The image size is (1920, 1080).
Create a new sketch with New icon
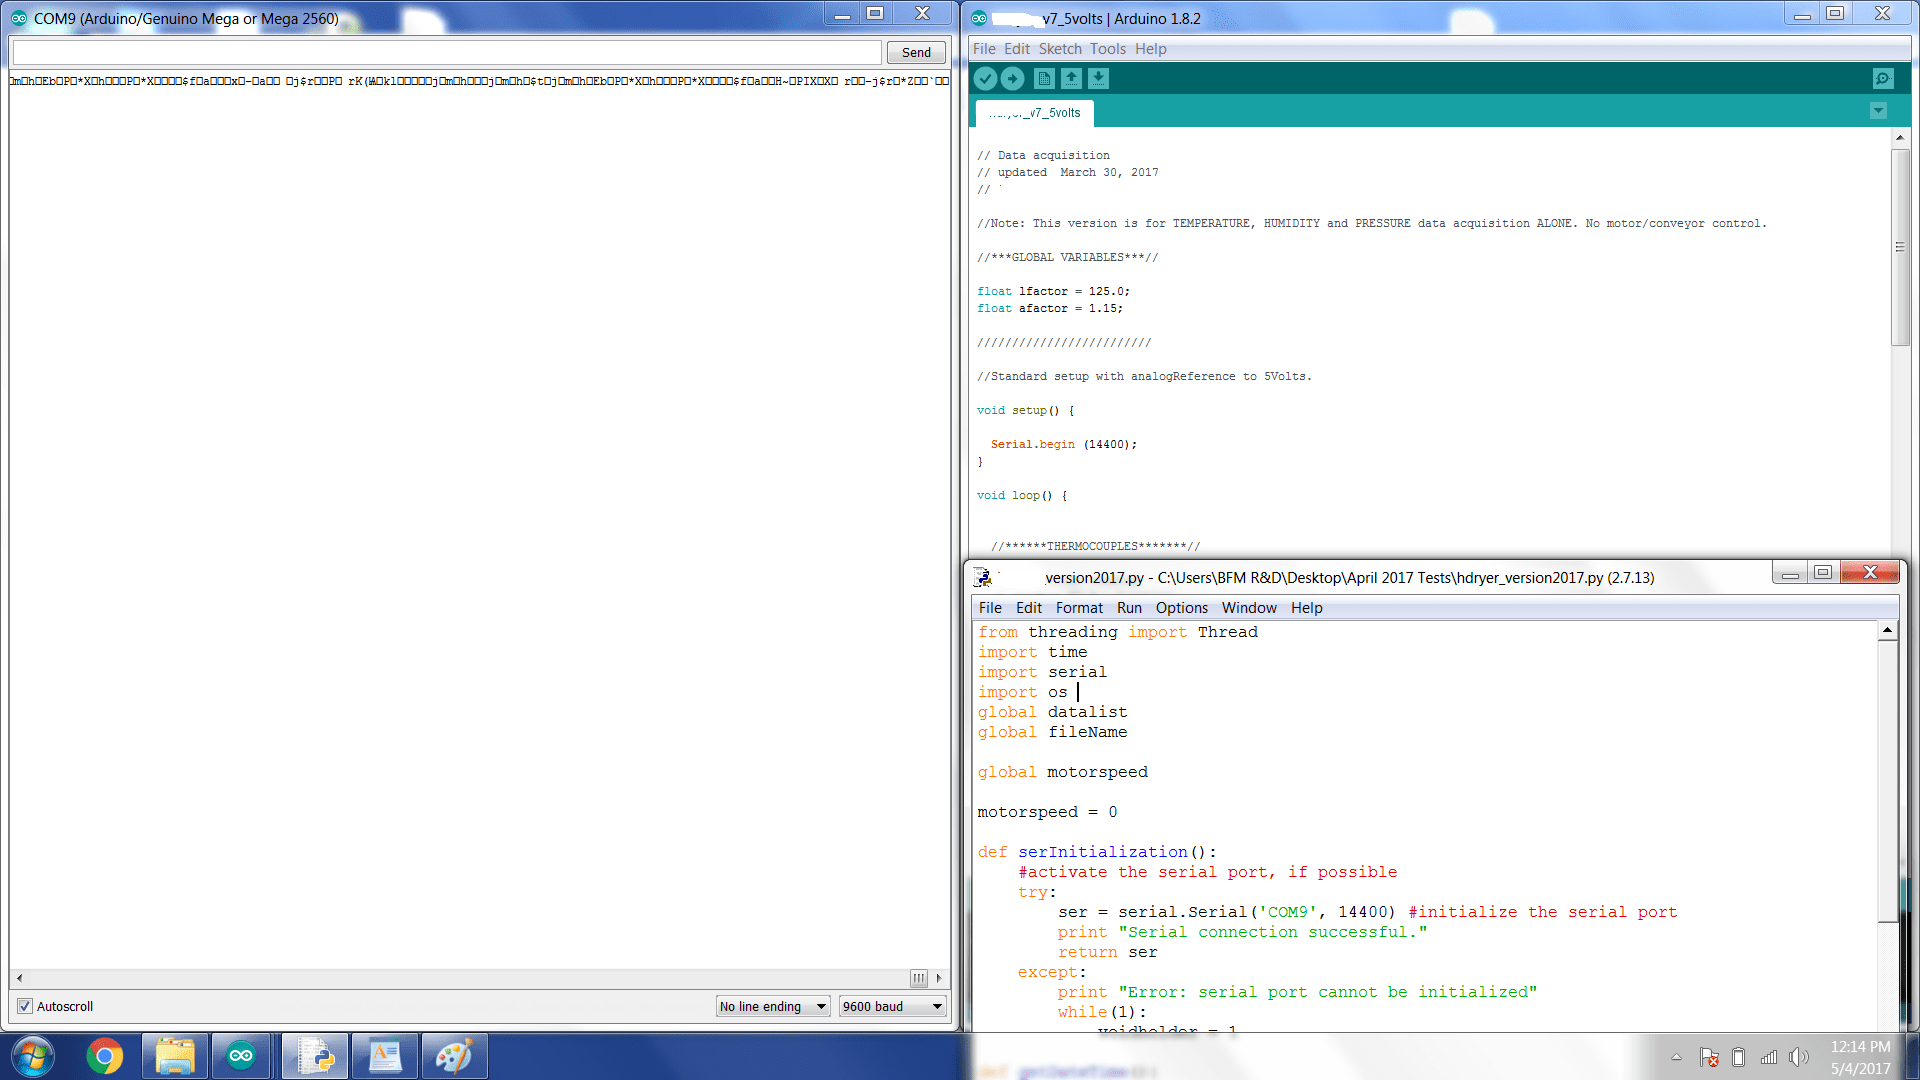(x=1044, y=78)
